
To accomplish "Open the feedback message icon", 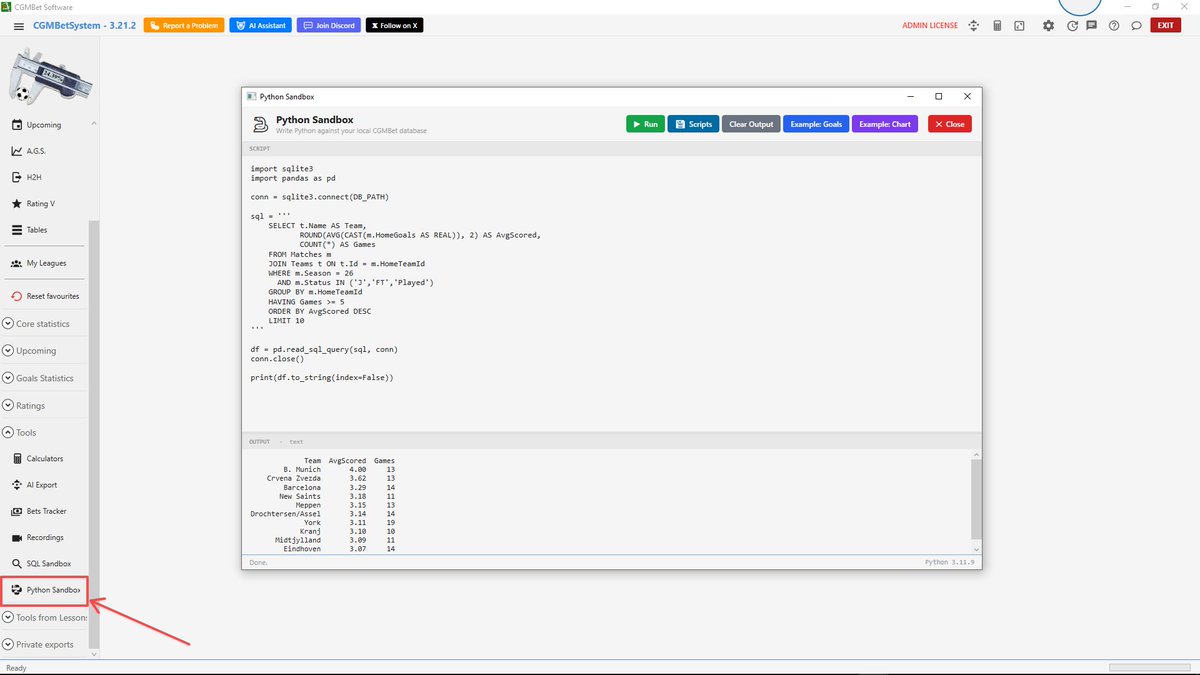I will 1092,26.
